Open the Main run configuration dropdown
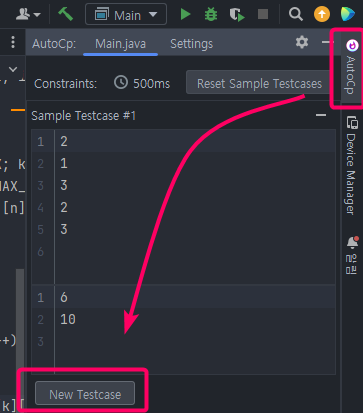The image size is (363, 413). click(126, 14)
